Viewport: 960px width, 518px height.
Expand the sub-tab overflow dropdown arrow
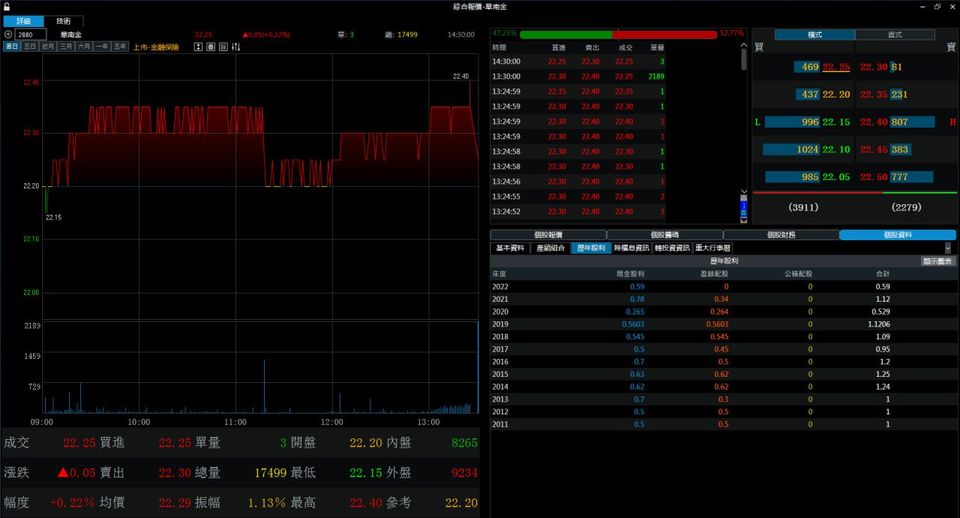[x=947, y=248]
